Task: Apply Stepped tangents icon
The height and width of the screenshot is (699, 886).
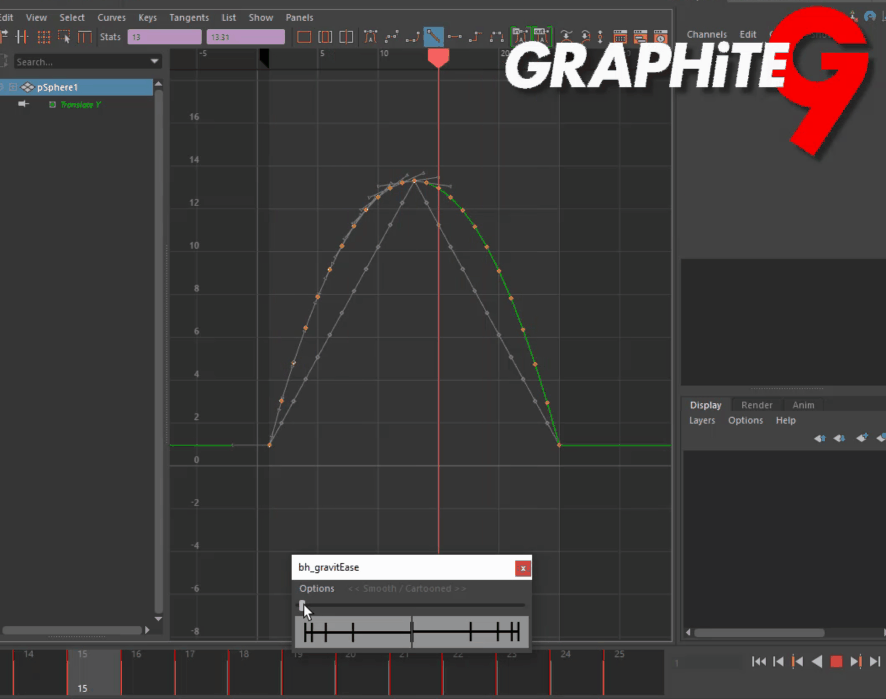Action: [x=475, y=37]
